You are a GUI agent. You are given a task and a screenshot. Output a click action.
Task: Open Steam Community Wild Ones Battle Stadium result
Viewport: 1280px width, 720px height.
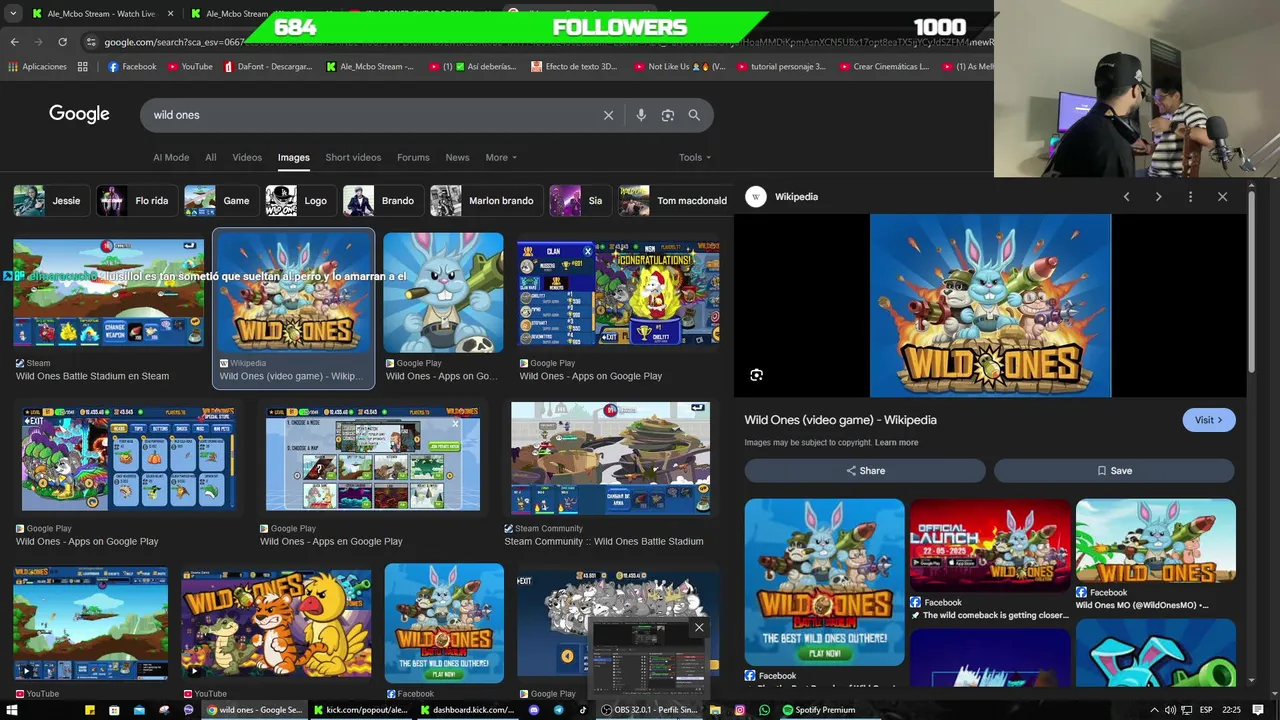[x=610, y=459]
